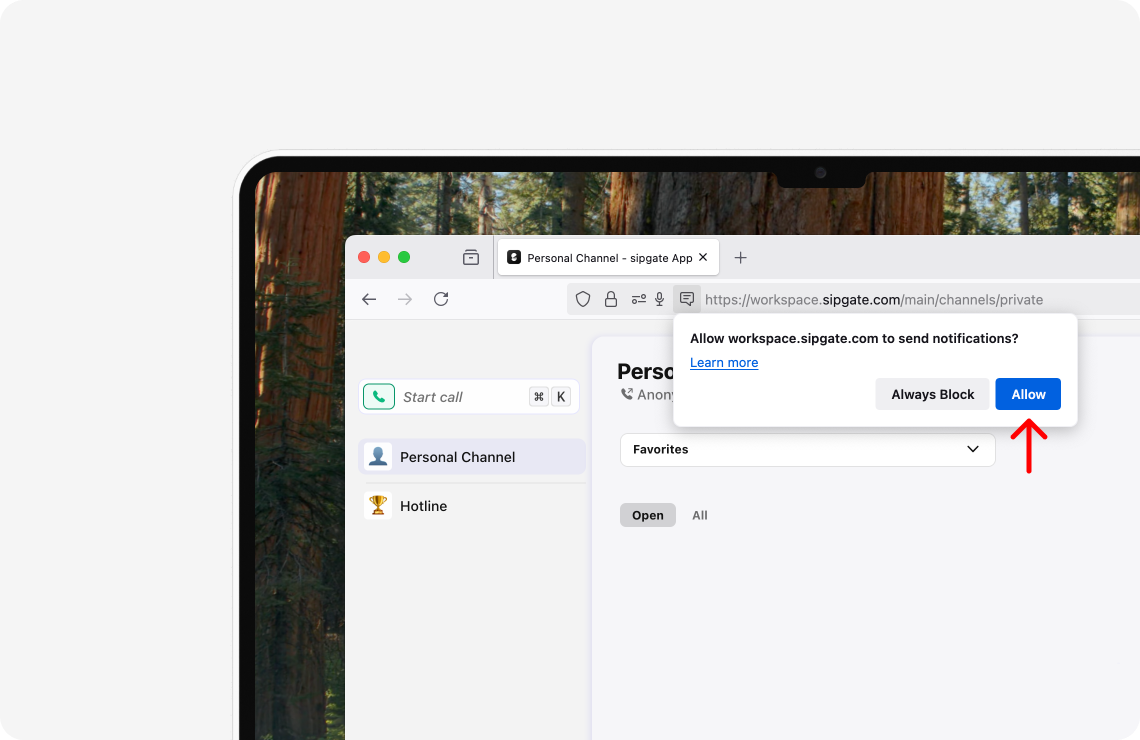
Task: Reload the page with the refresh icon
Action: (x=441, y=299)
